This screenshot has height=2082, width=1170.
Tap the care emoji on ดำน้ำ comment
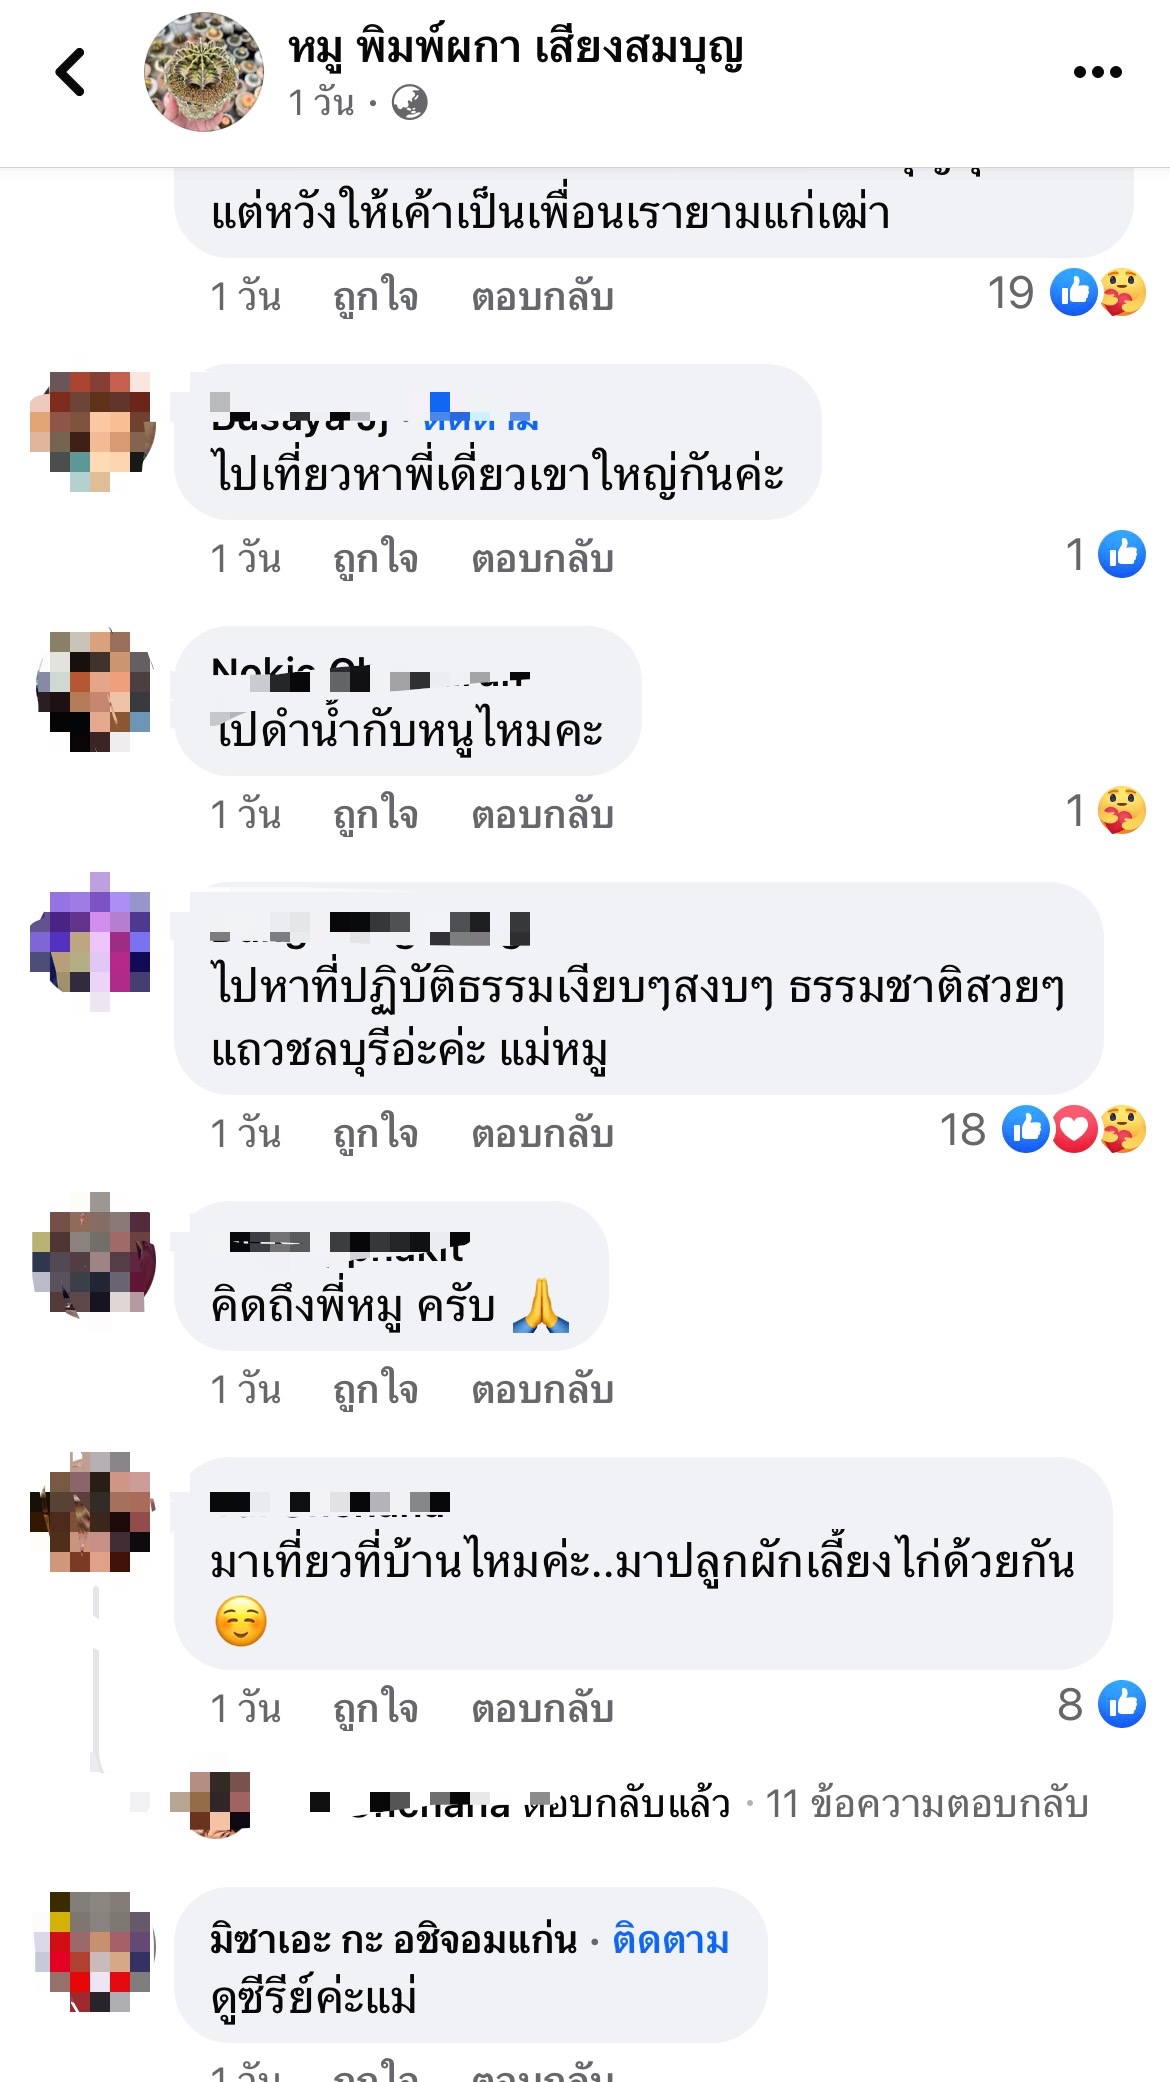1122,811
